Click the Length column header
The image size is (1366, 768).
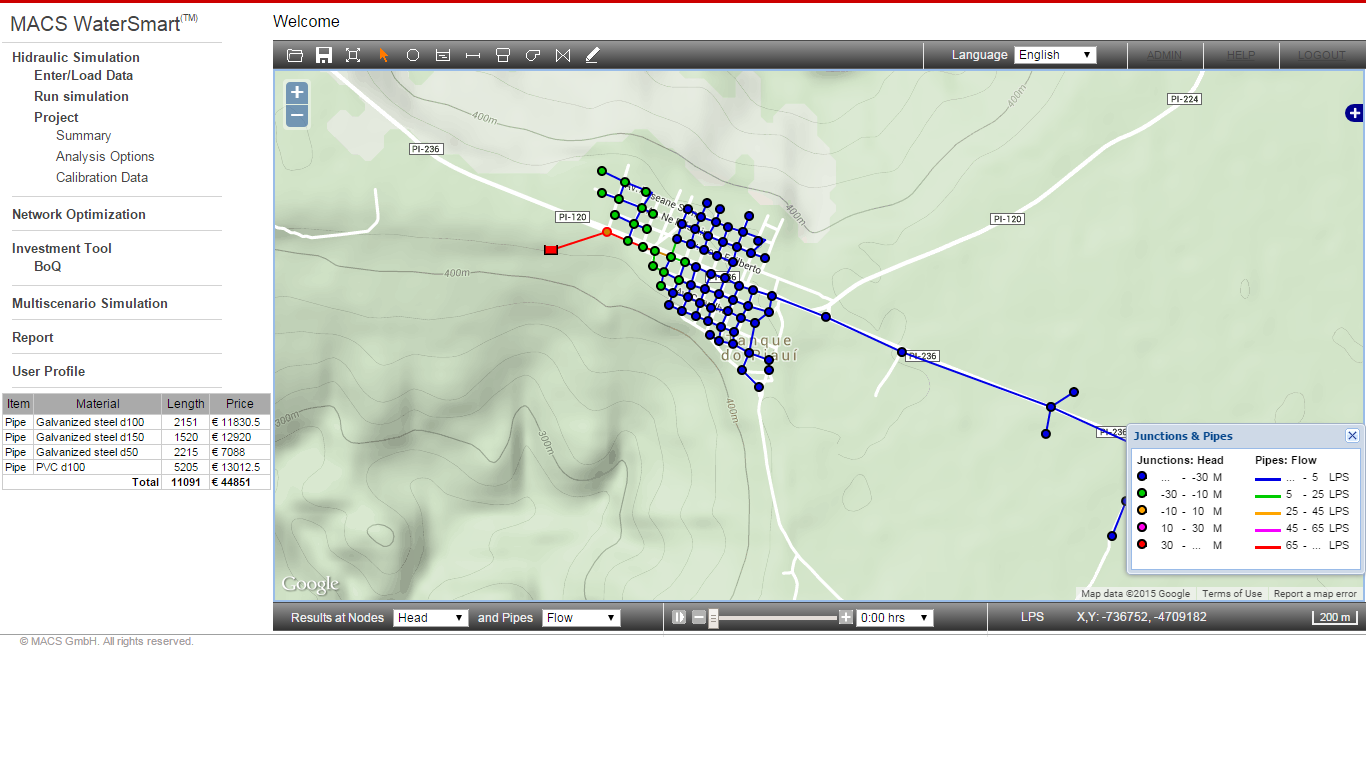tap(186, 404)
